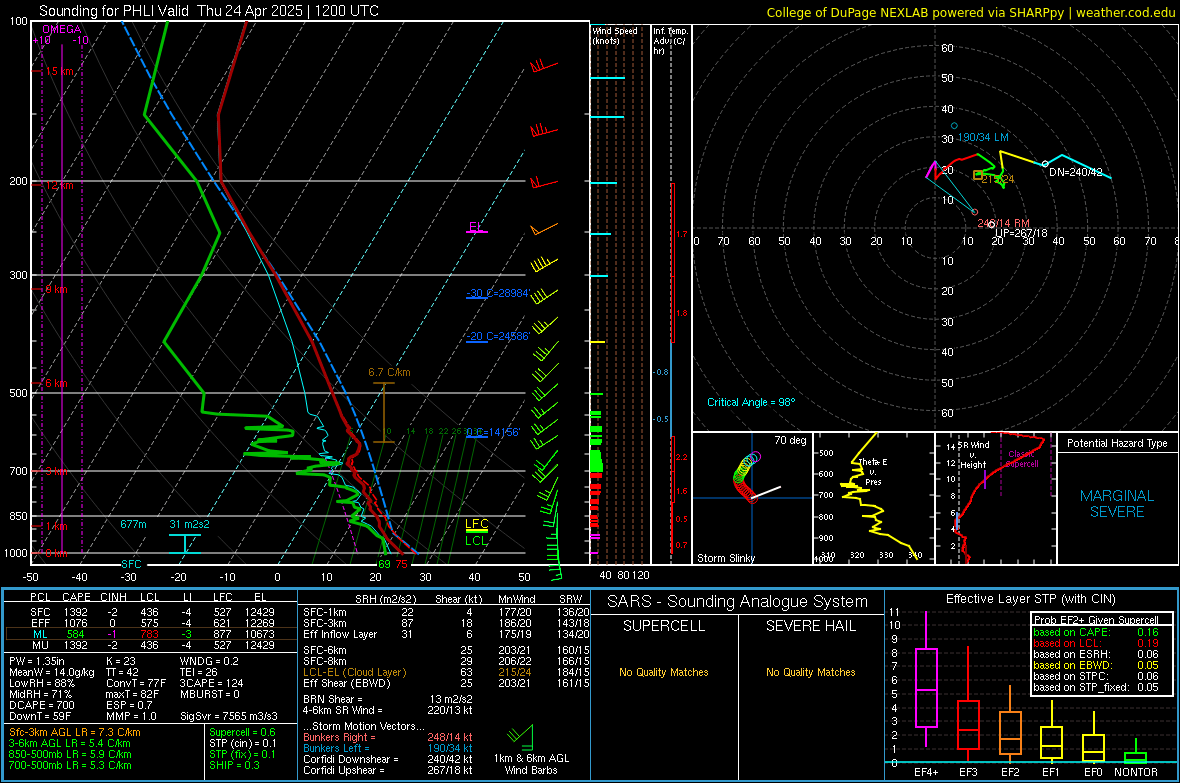
Task: Click the '-30 C=28984' height label
Action: (498, 293)
